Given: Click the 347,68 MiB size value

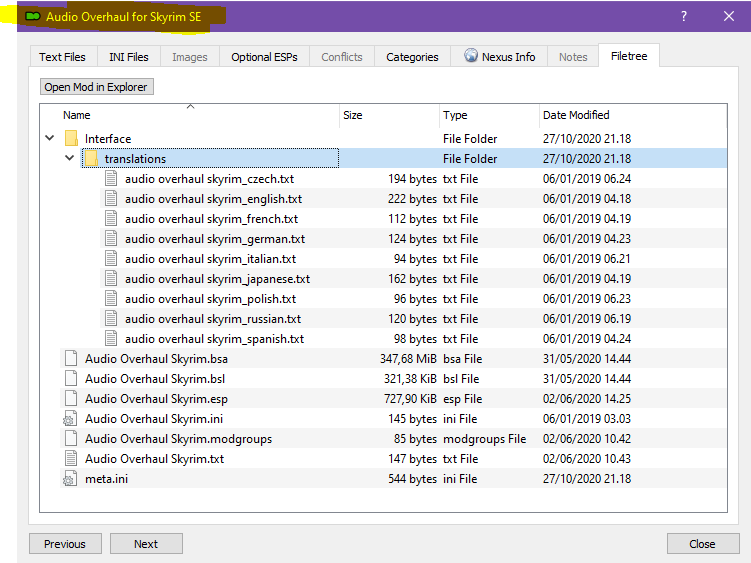Looking at the screenshot, I should pyautogui.click(x=409, y=359).
